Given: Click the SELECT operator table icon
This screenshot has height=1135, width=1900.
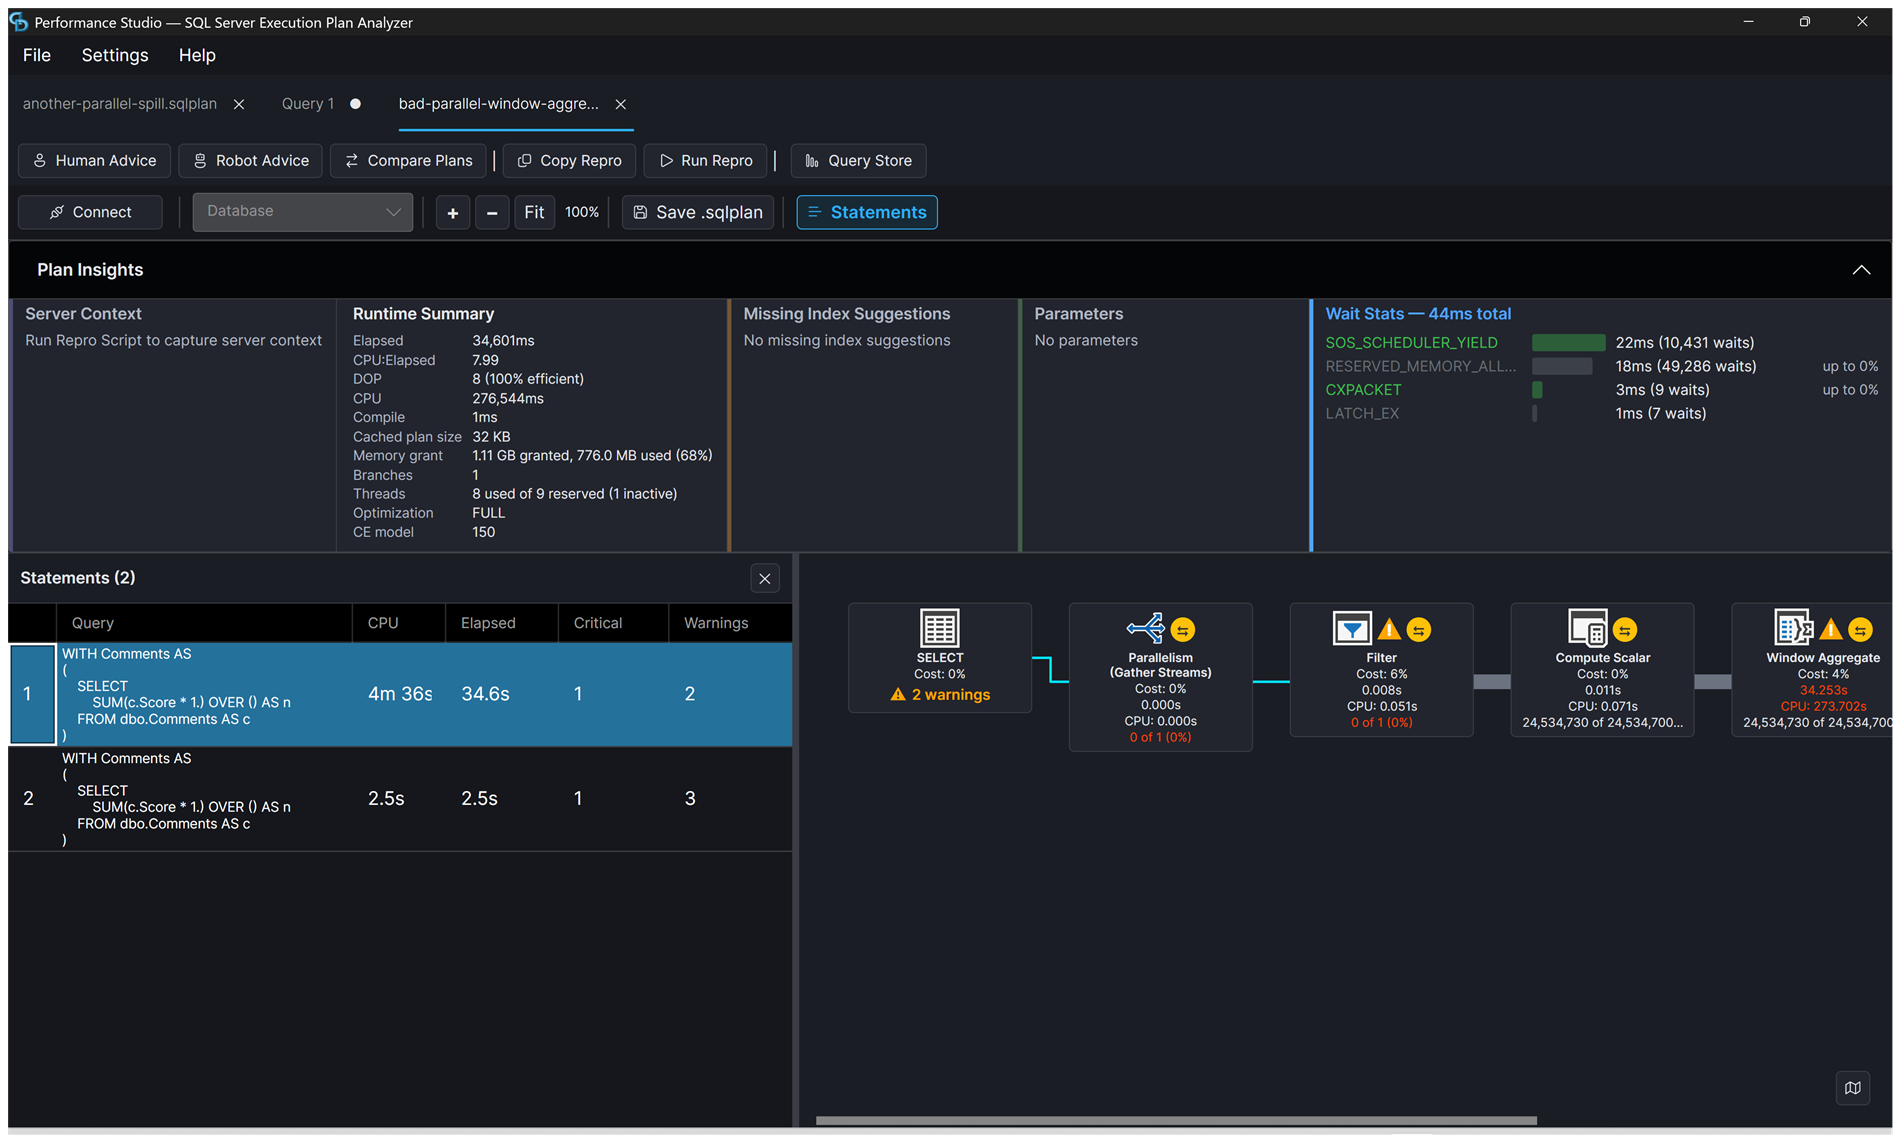Looking at the screenshot, I should [939, 628].
